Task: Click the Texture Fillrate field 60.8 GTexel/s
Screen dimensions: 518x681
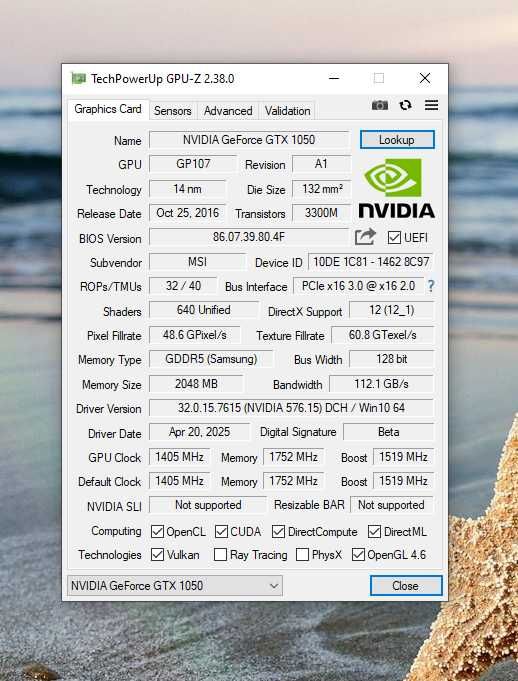Action: [x=383, y=335]
